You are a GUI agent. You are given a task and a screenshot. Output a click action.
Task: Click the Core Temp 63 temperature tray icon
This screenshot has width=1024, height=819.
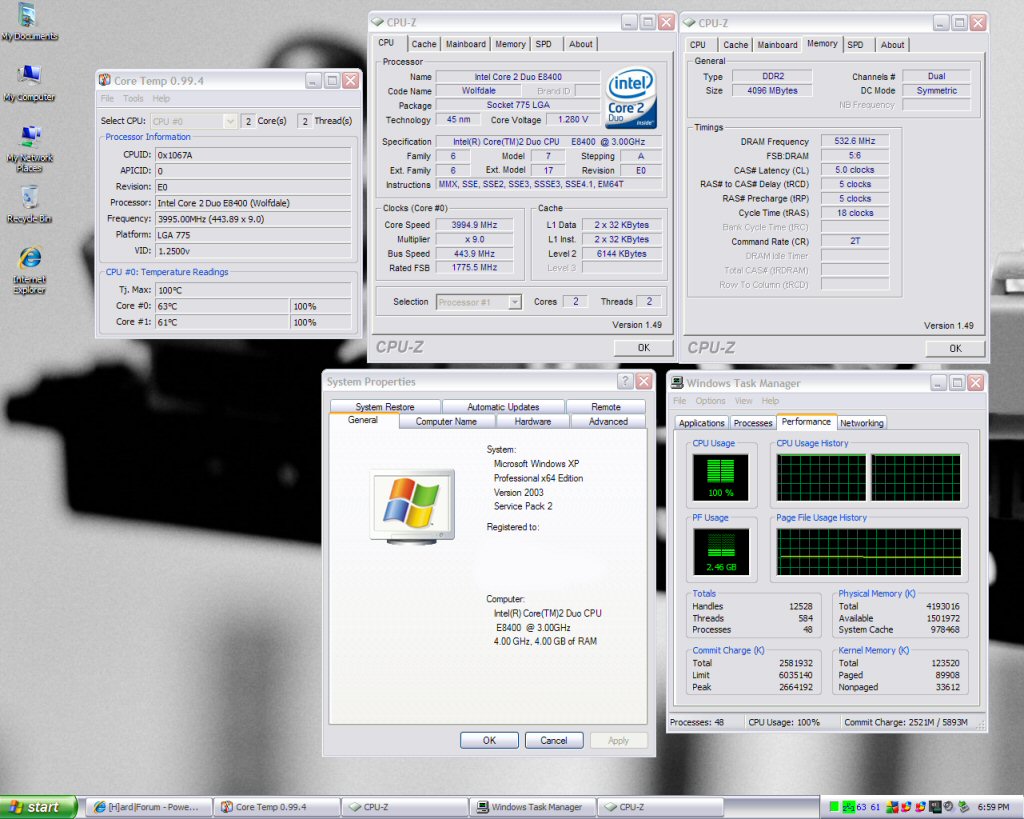(x=861, y=807)
